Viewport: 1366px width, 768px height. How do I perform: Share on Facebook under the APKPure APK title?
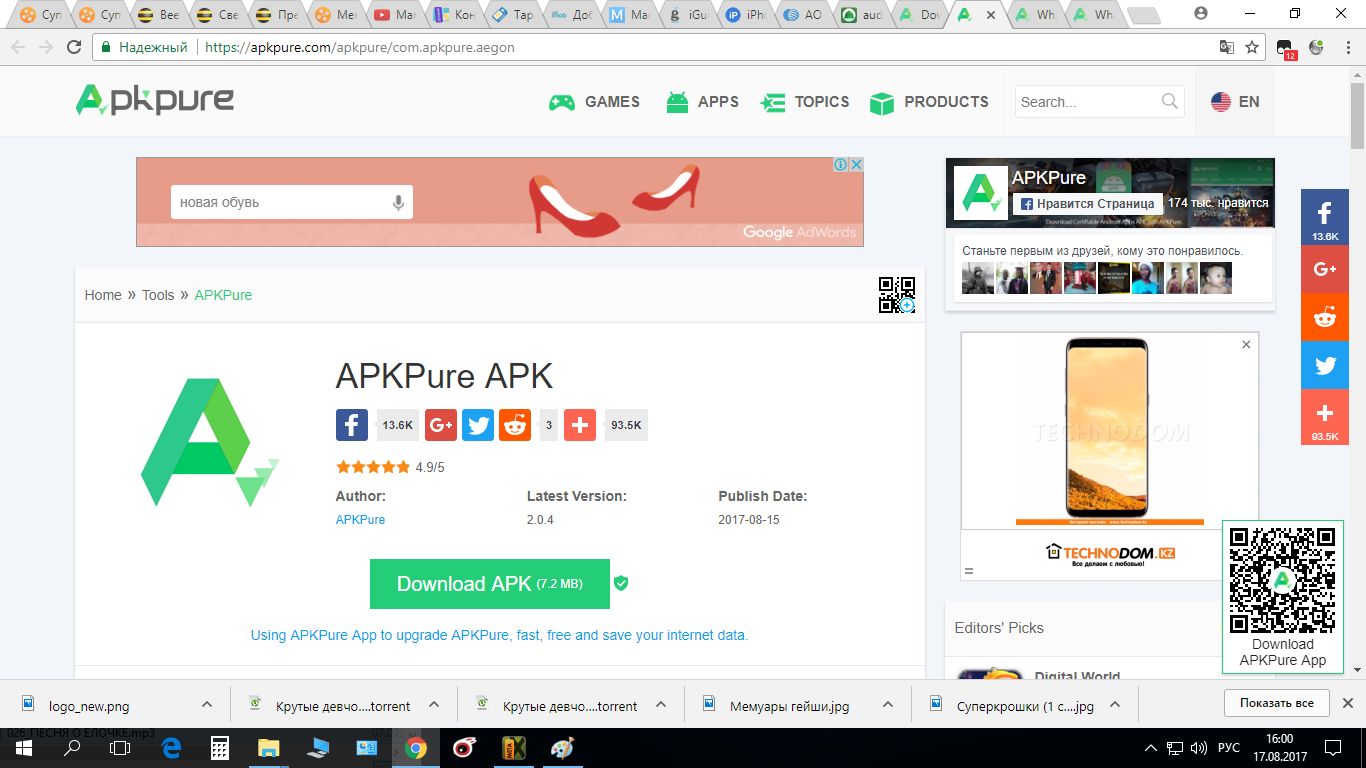pos(352,425)
